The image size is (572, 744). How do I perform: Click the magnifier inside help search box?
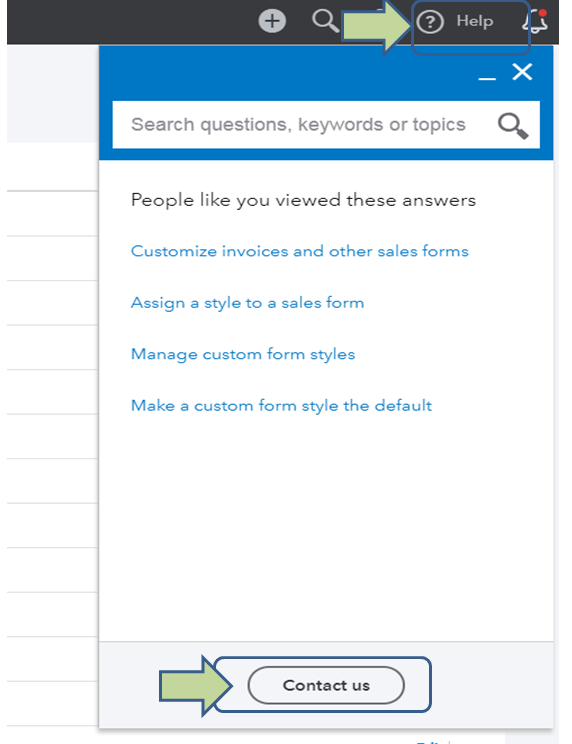tap(513, 126)
